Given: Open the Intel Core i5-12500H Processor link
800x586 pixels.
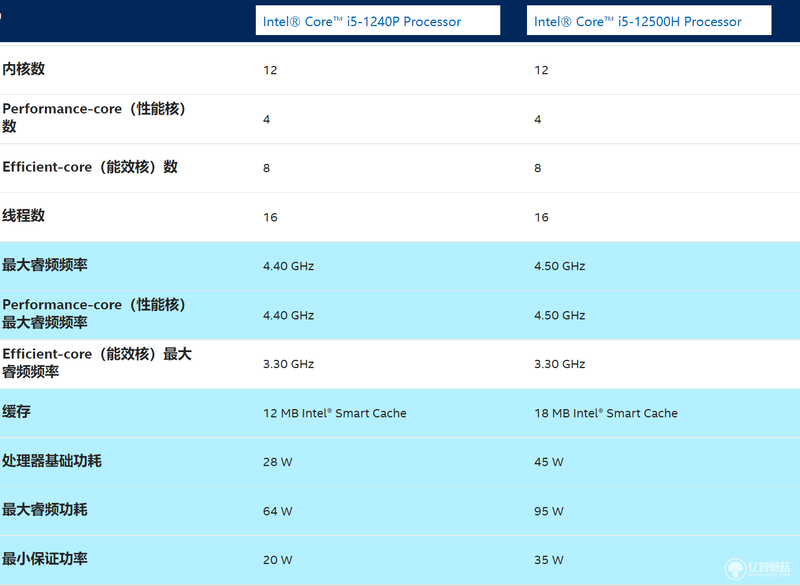Looking at the screenshot, I should click(x=638, y=21).
